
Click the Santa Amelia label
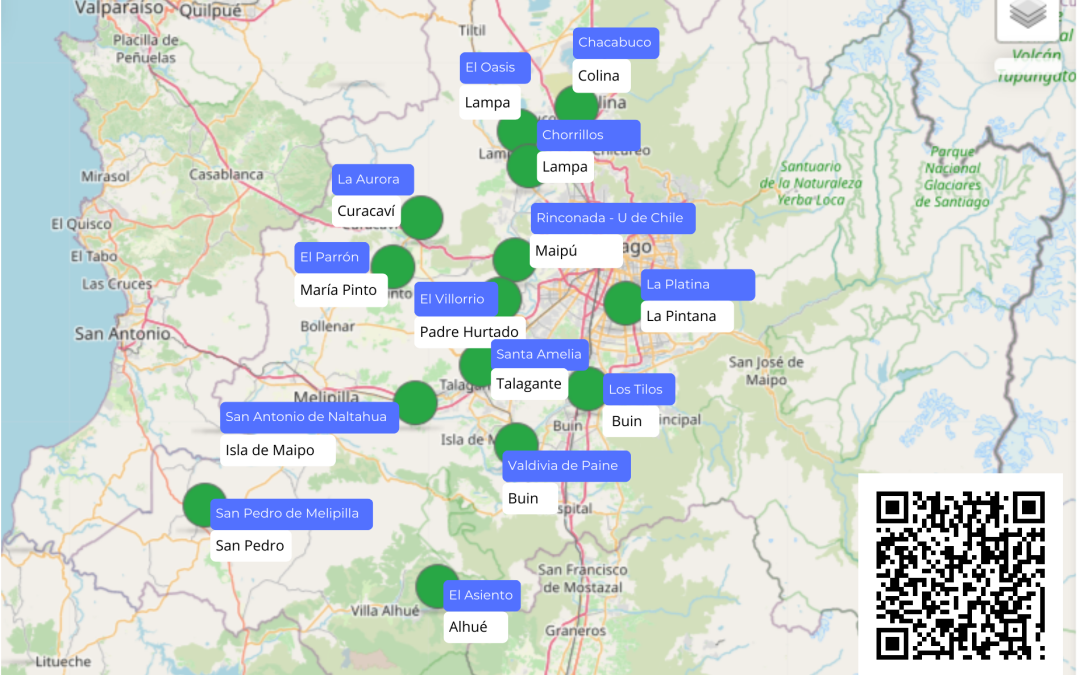(x=539, y=354)
